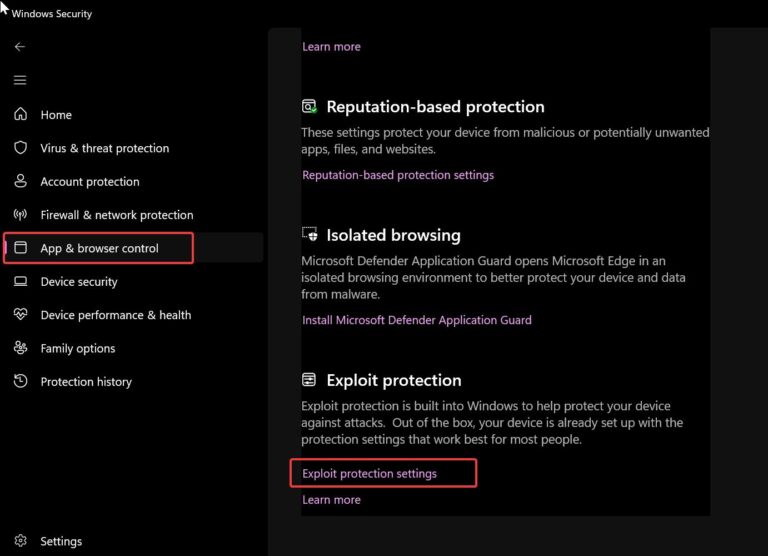Open Reputation-based protection settings link
This screenshot has width=768, height=556.
coord(398,175)
